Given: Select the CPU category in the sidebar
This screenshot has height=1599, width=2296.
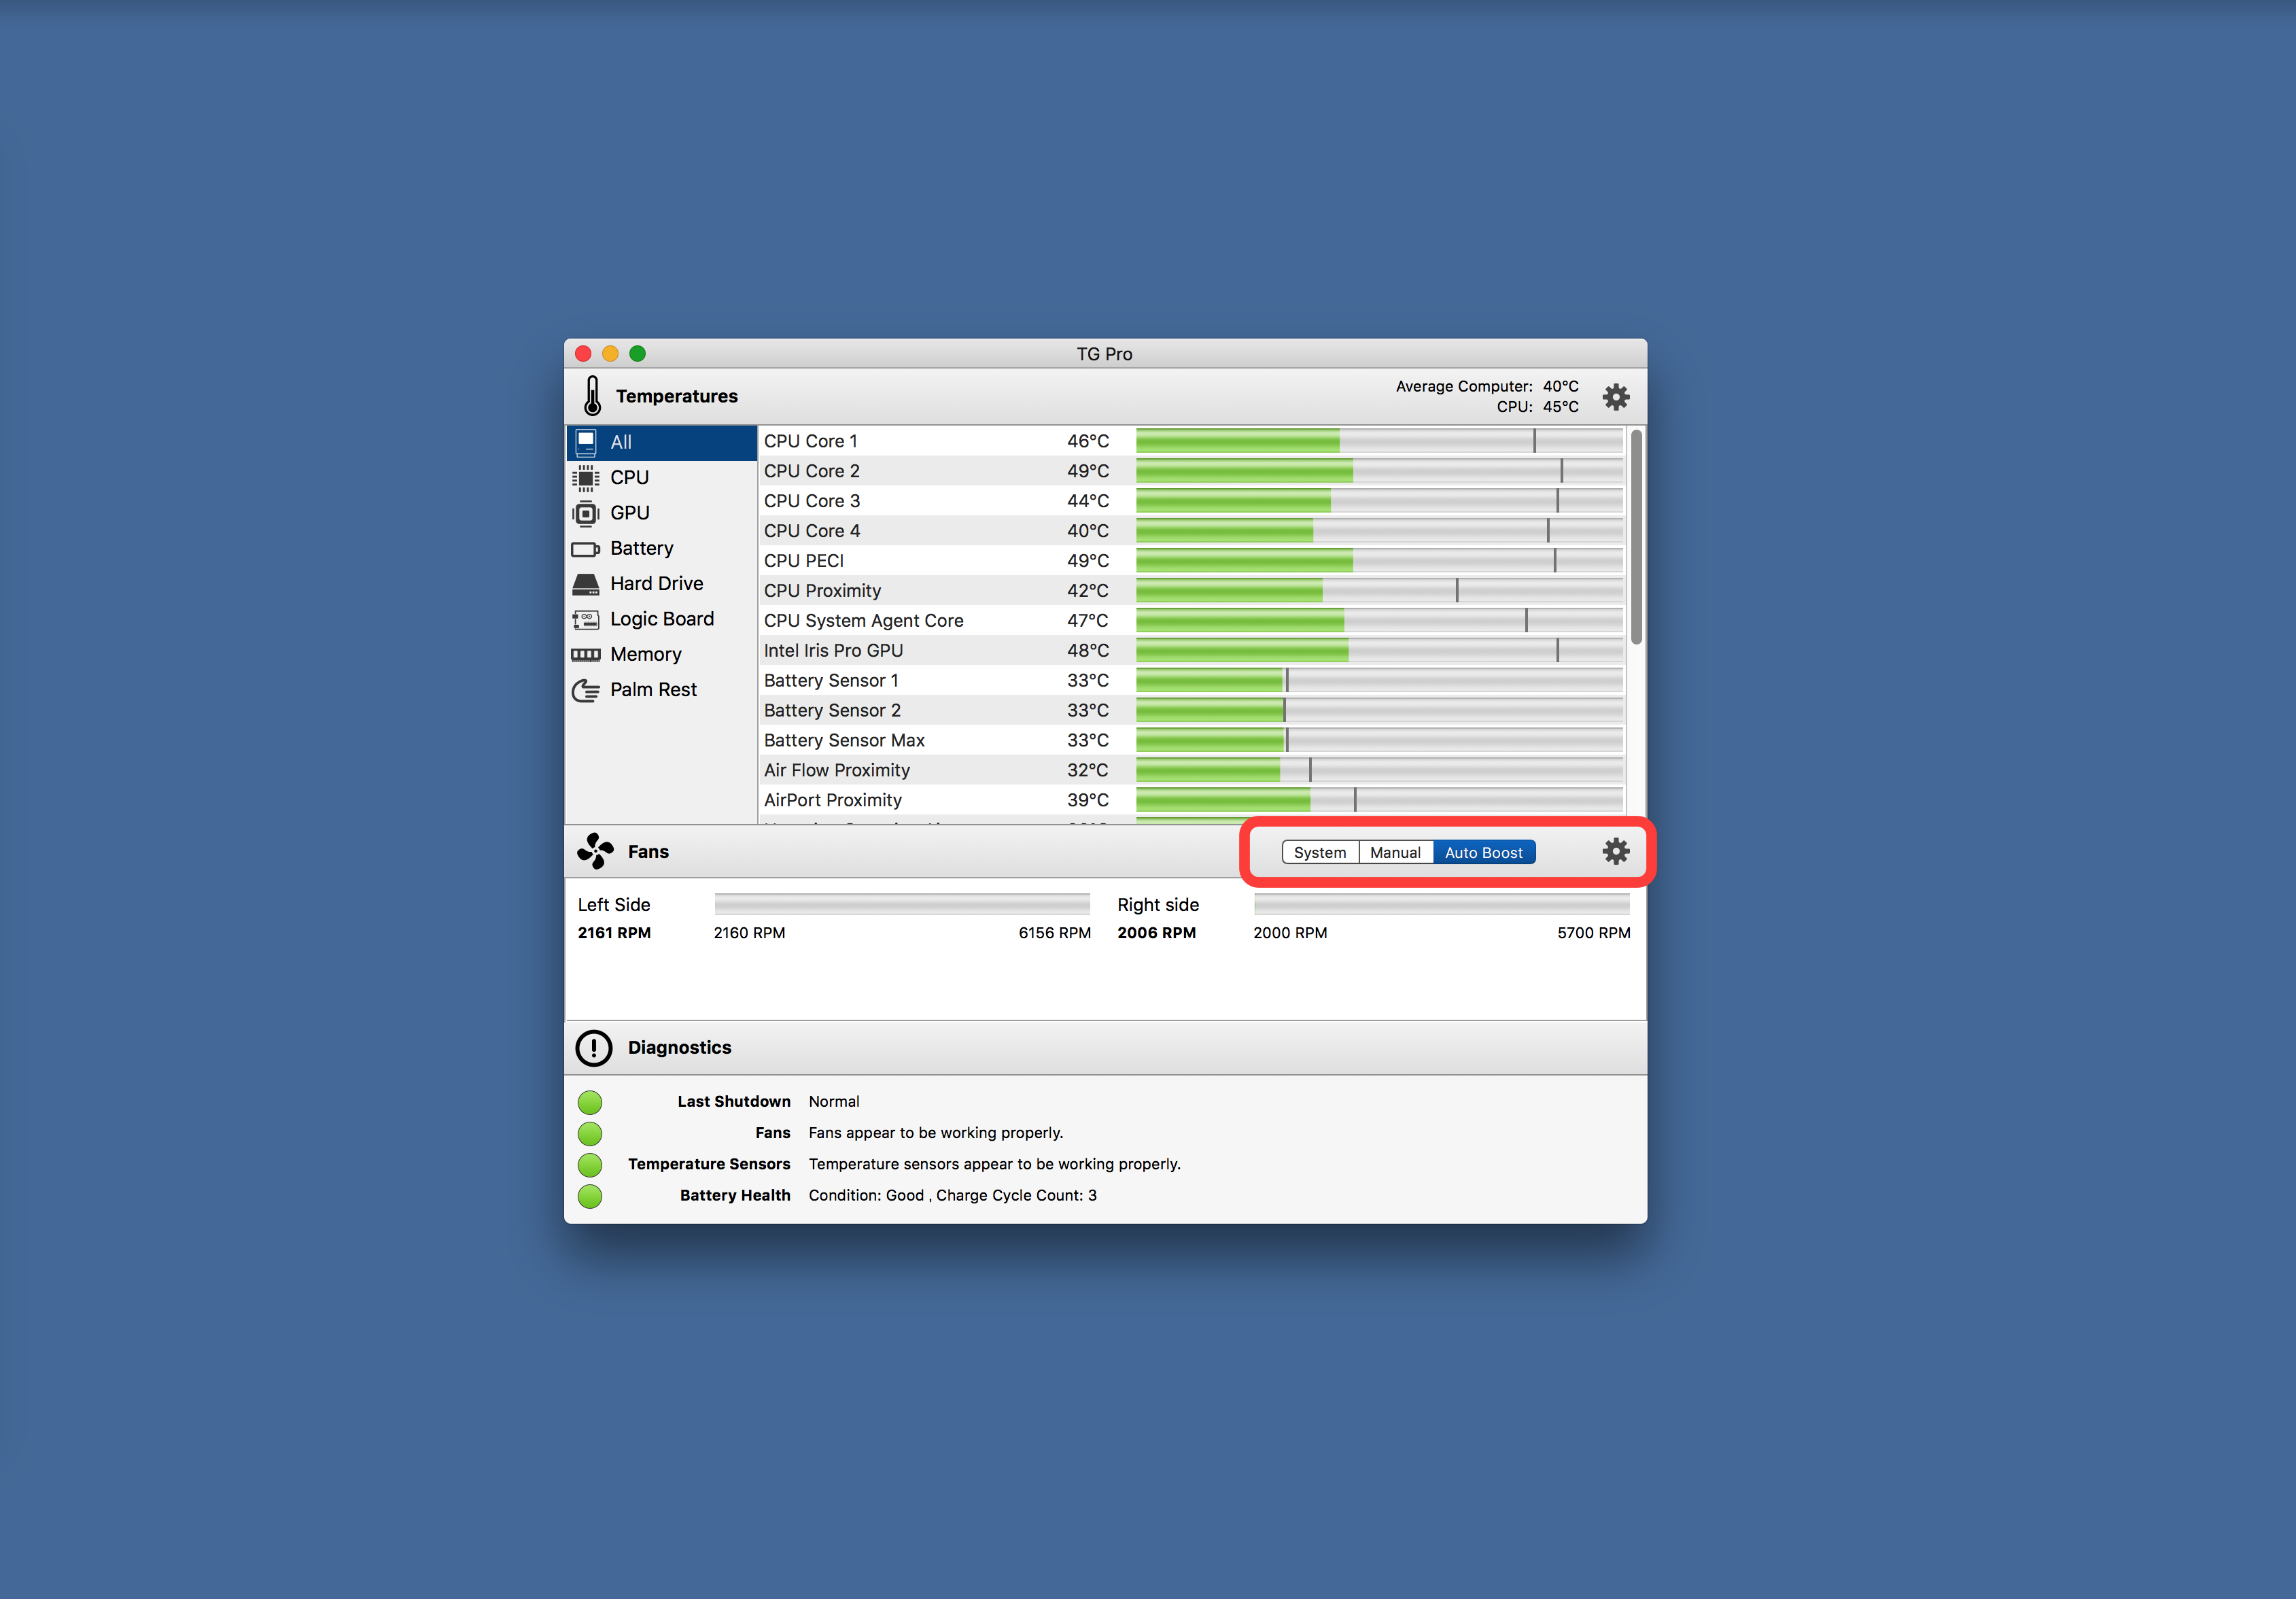Looking at the screenshot, I should click(x=629, y=477).
